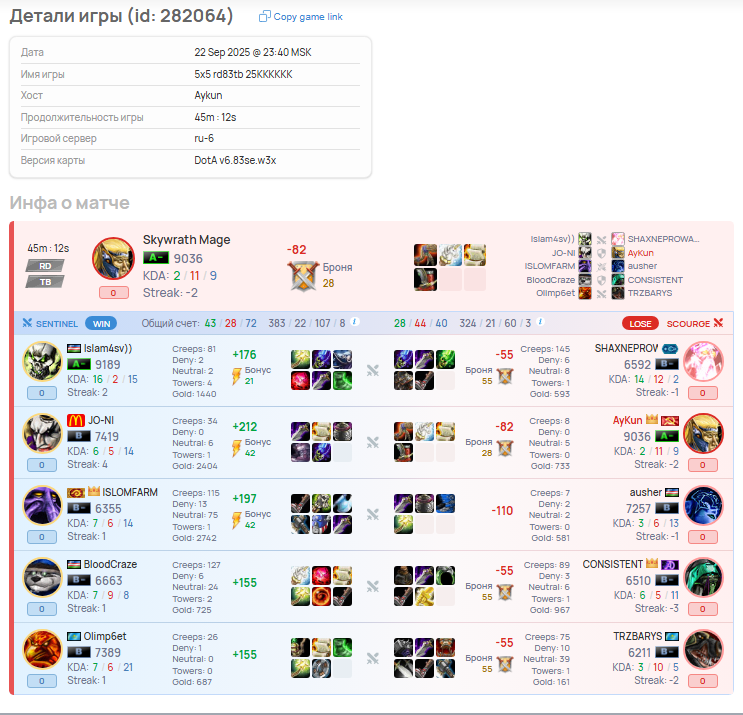Click the armor shield icon in CONSISTENT row
743x715 pixels.
505,592
